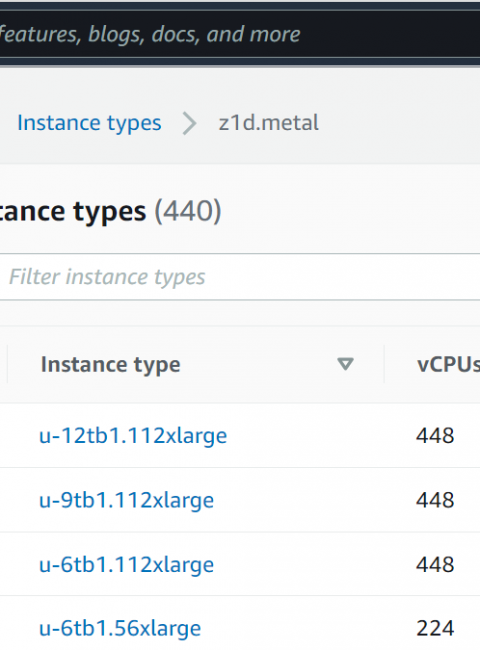
Task: Click the Instance type sort triangle icon
Action: click(x=345, y=364)
